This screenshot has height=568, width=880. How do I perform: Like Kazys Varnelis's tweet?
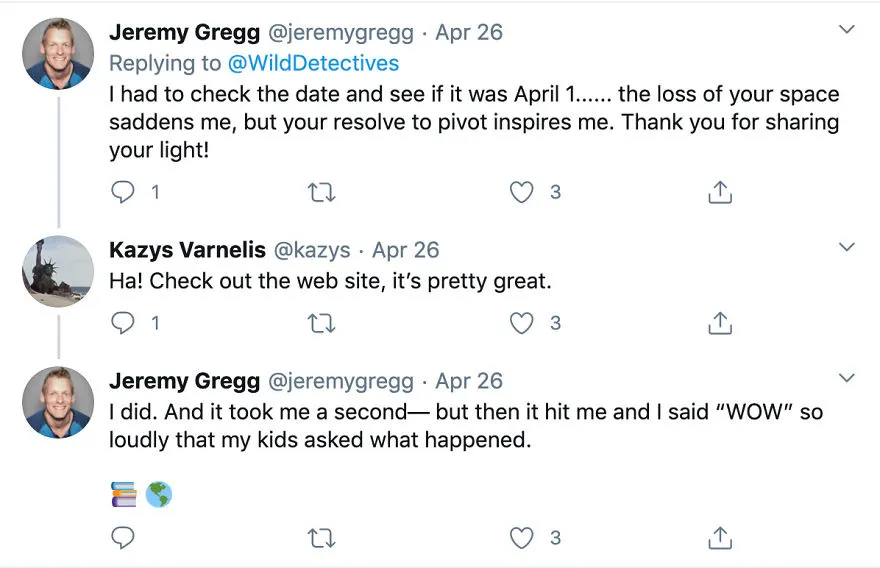pos(521,323)
